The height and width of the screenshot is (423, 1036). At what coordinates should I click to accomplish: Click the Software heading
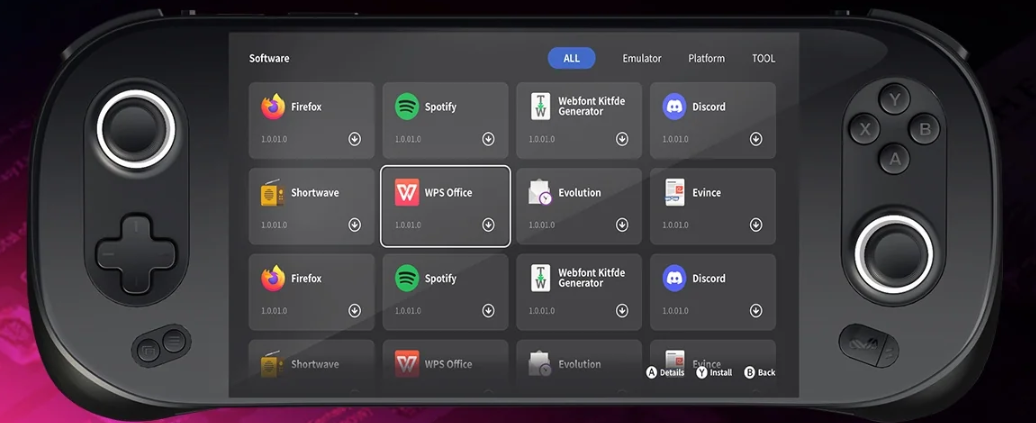(269, 58)
